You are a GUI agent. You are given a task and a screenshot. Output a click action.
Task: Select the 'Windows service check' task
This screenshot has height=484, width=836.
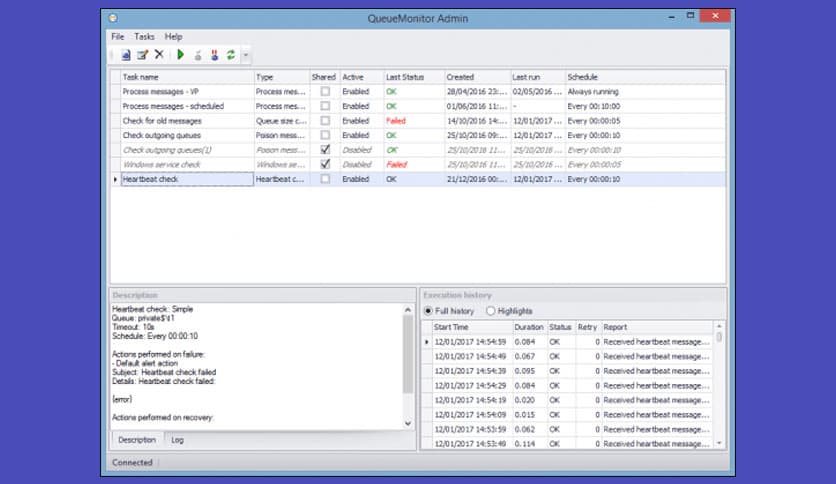417,164
